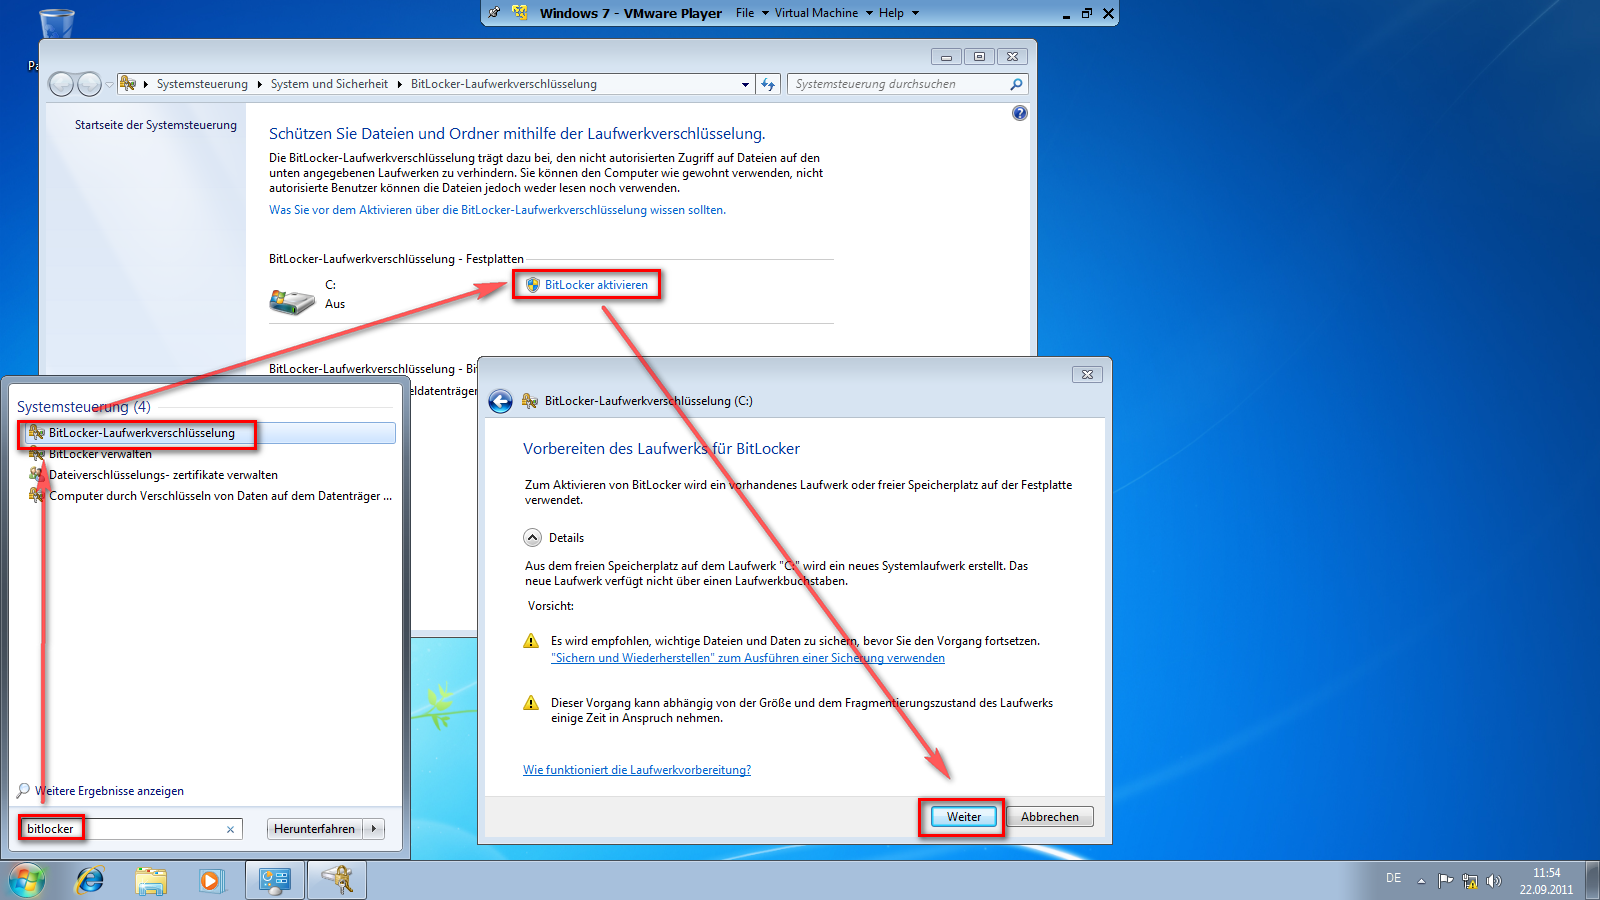This screenshot has height=900, width=1600.
Task: Click the C: hard drive icon
Action: [292, 301]
